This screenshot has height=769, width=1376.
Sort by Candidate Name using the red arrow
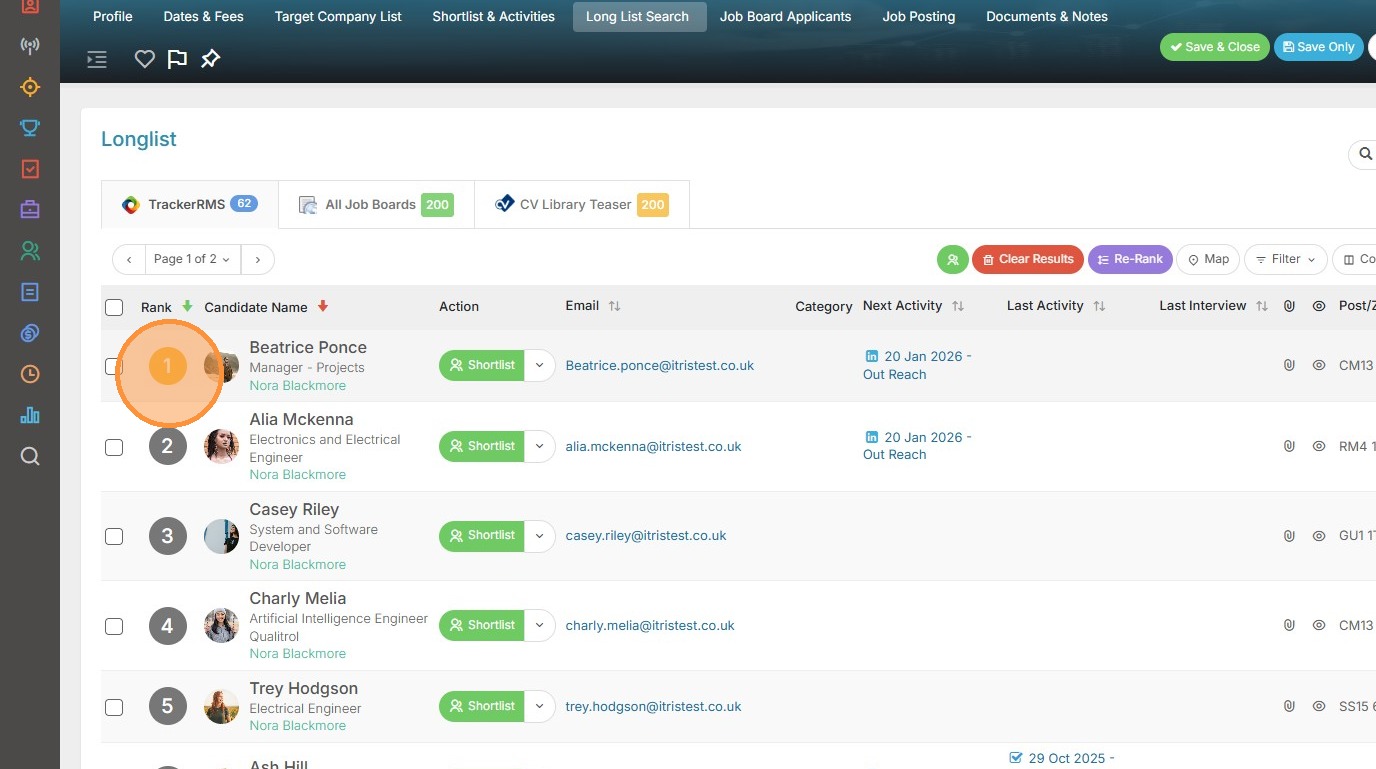coord(322,306)
